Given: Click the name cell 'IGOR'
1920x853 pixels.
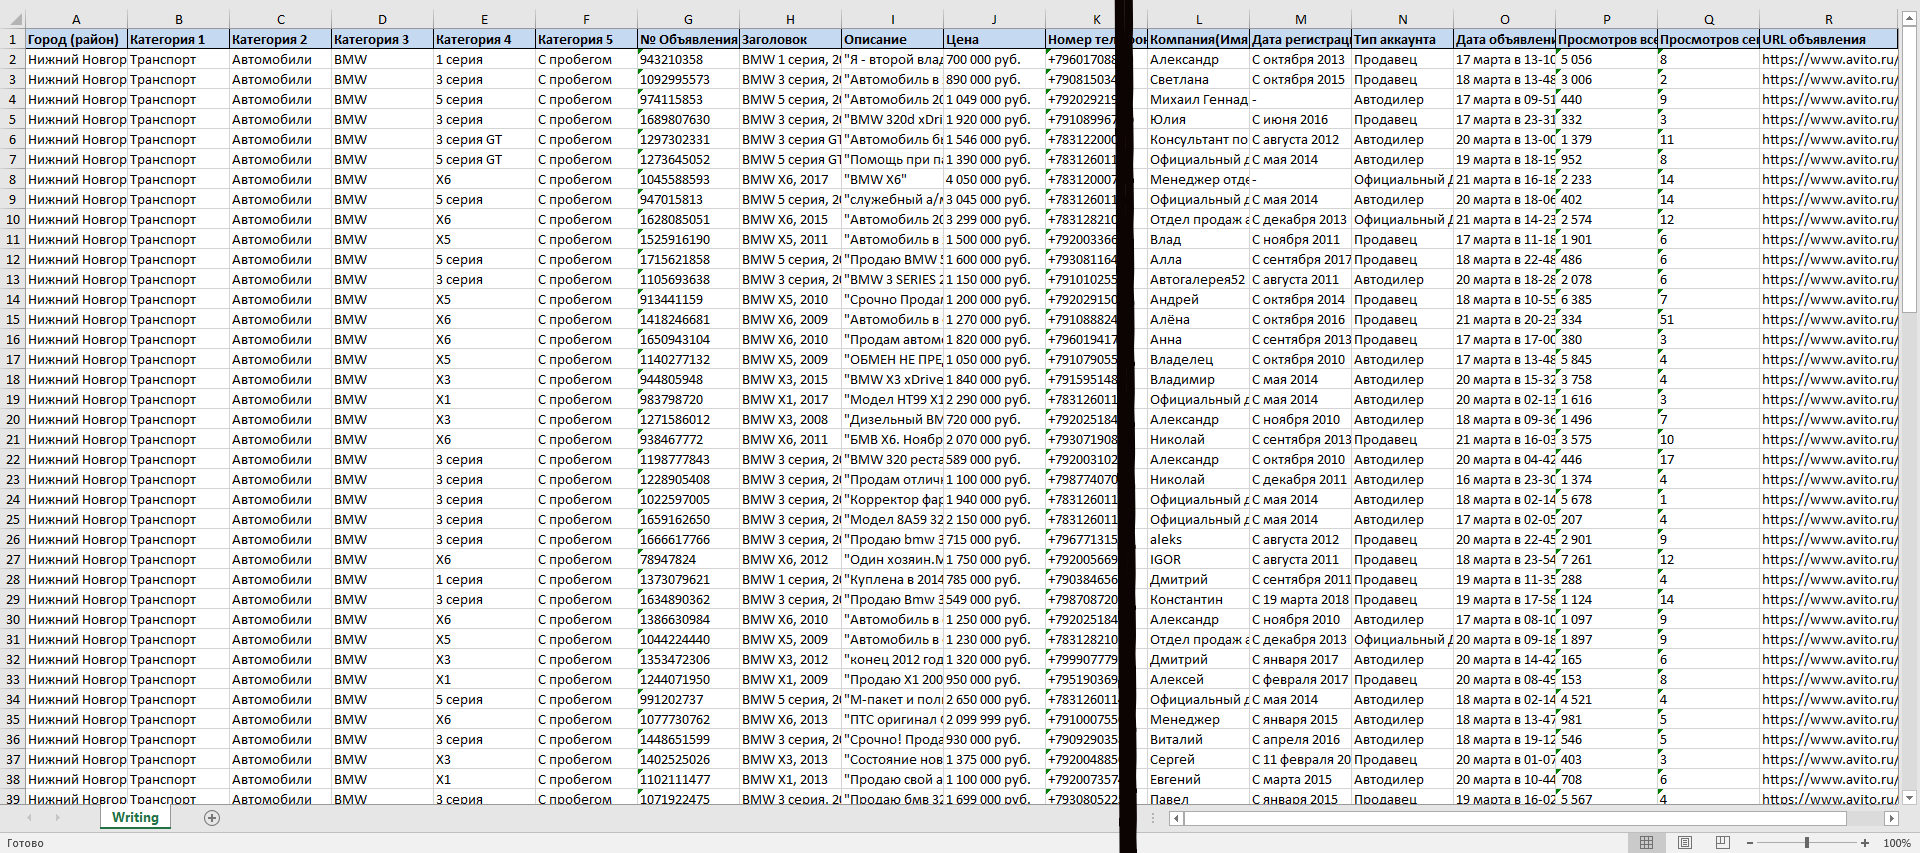Looking at the screenshot, I should pyautogui.click(x=1198, y=559).
